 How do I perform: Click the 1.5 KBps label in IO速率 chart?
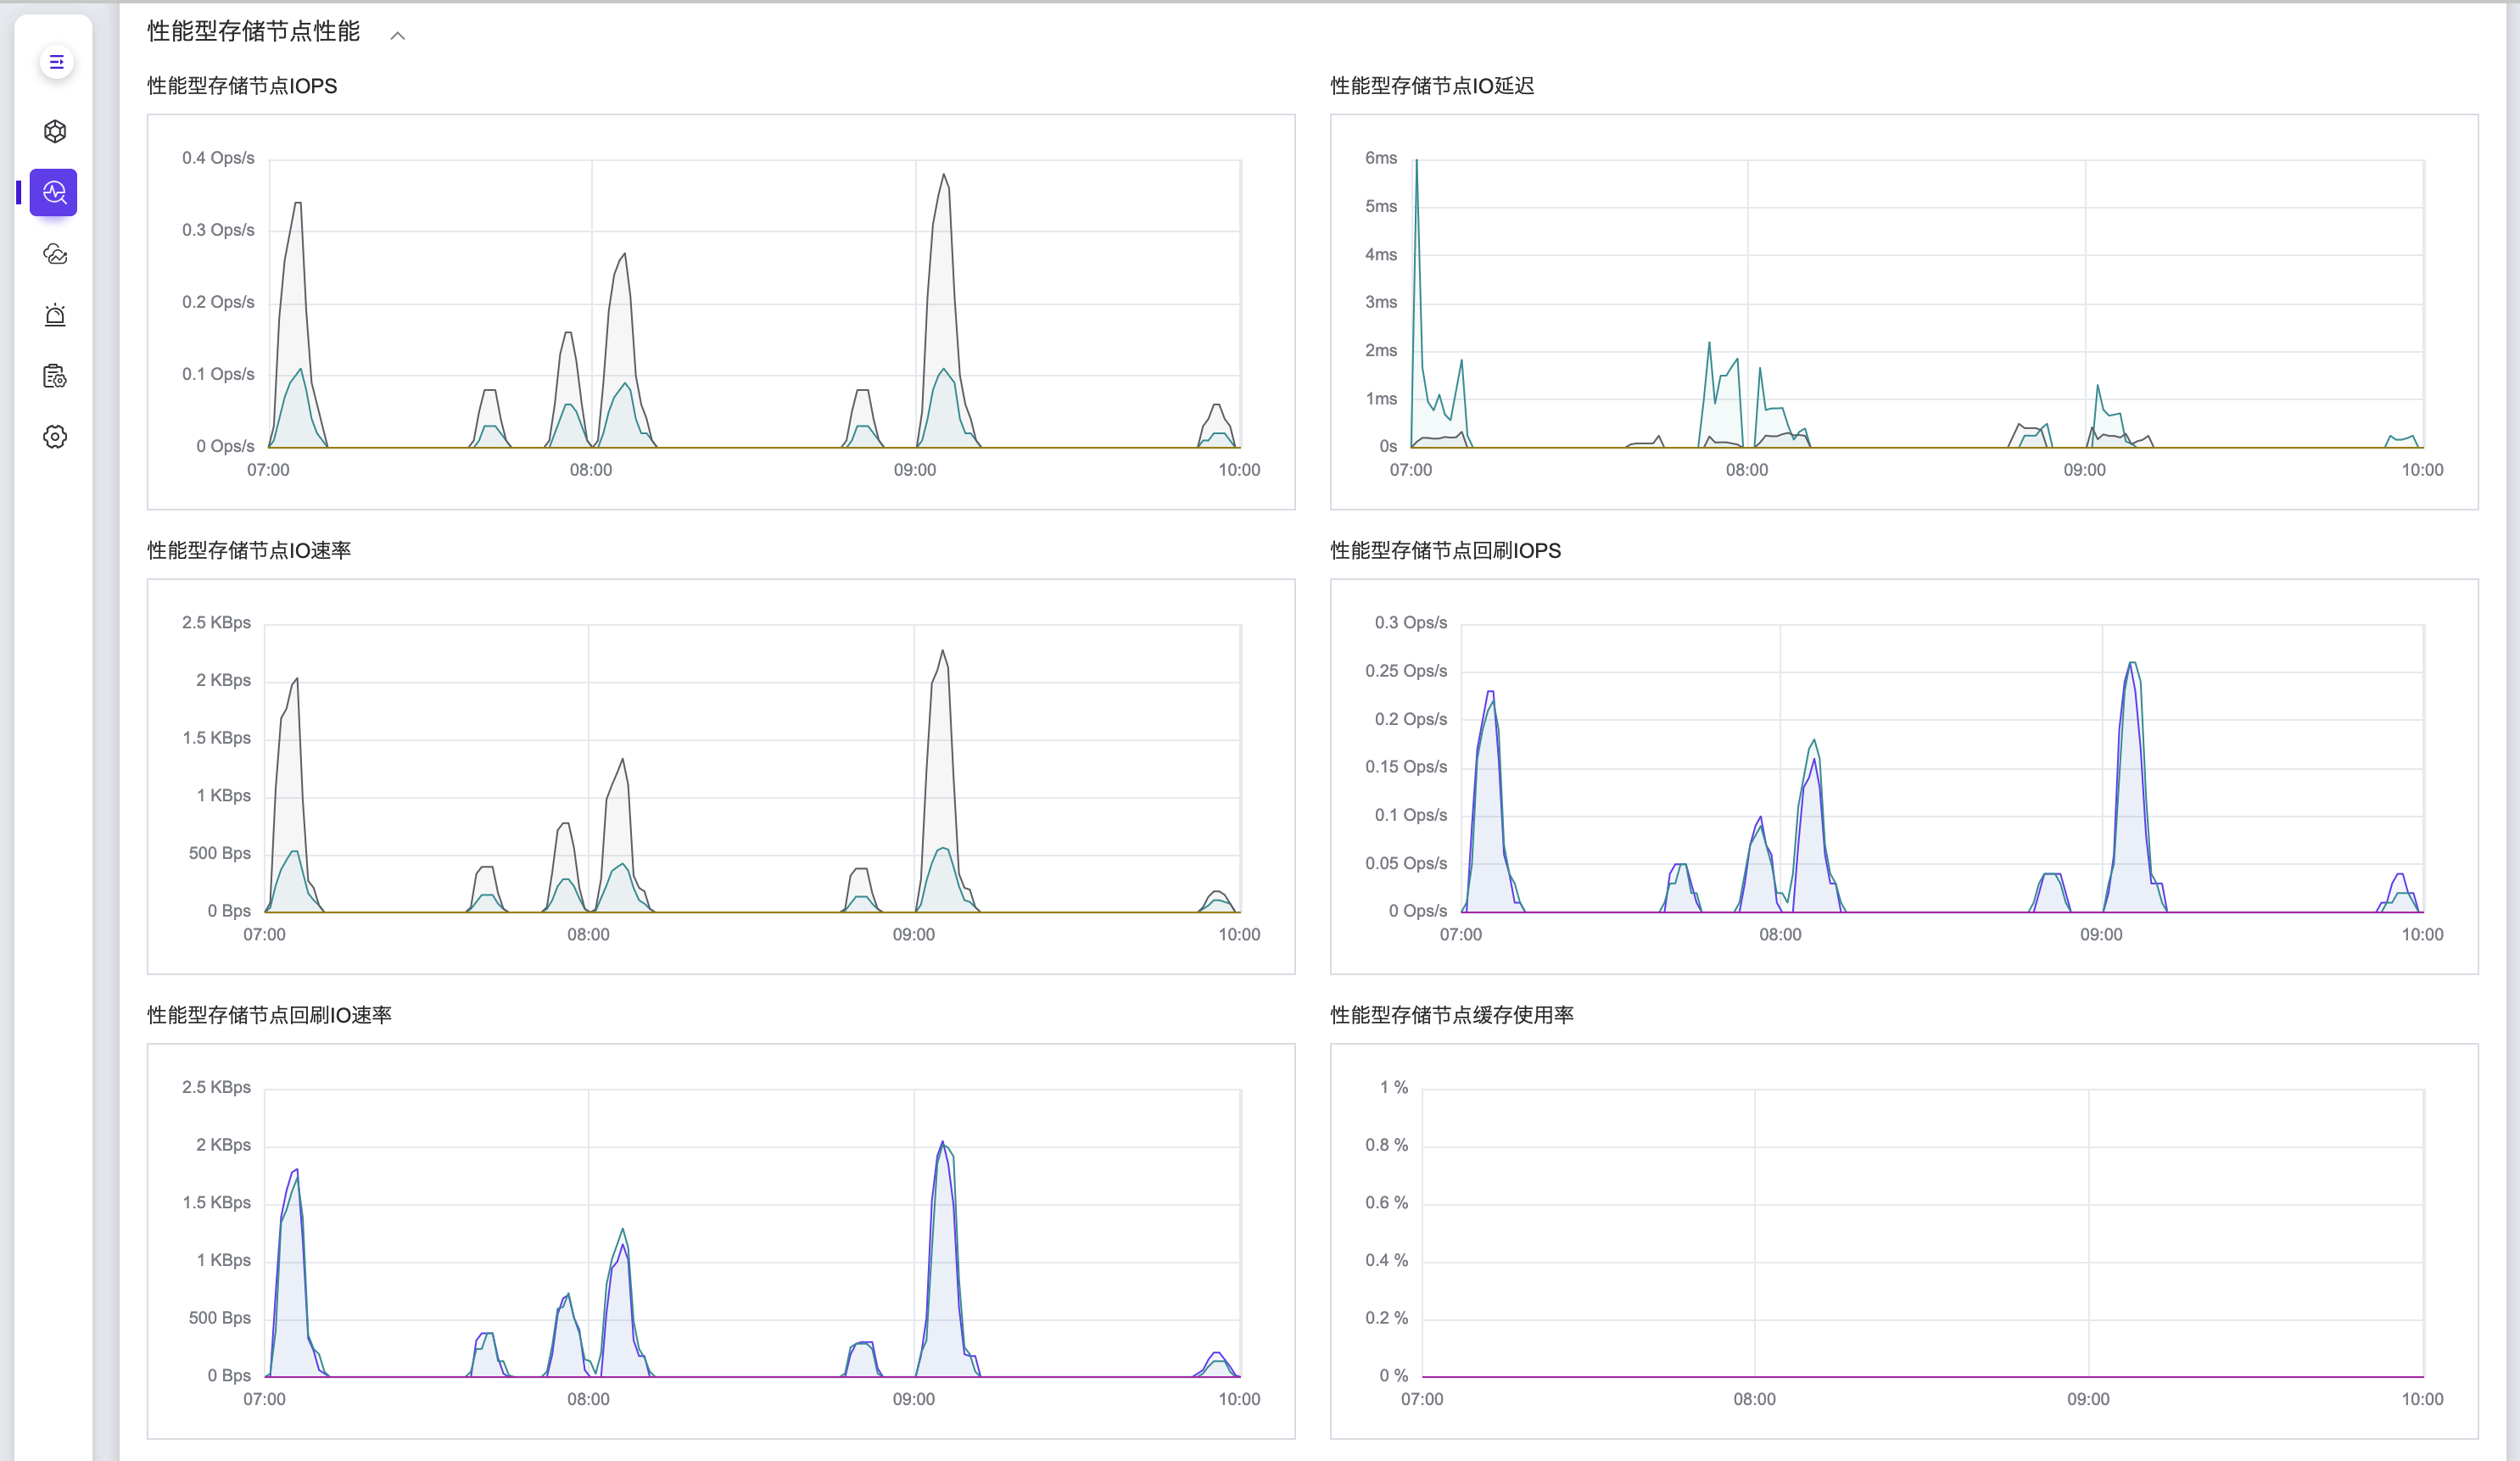click(216, 738)
